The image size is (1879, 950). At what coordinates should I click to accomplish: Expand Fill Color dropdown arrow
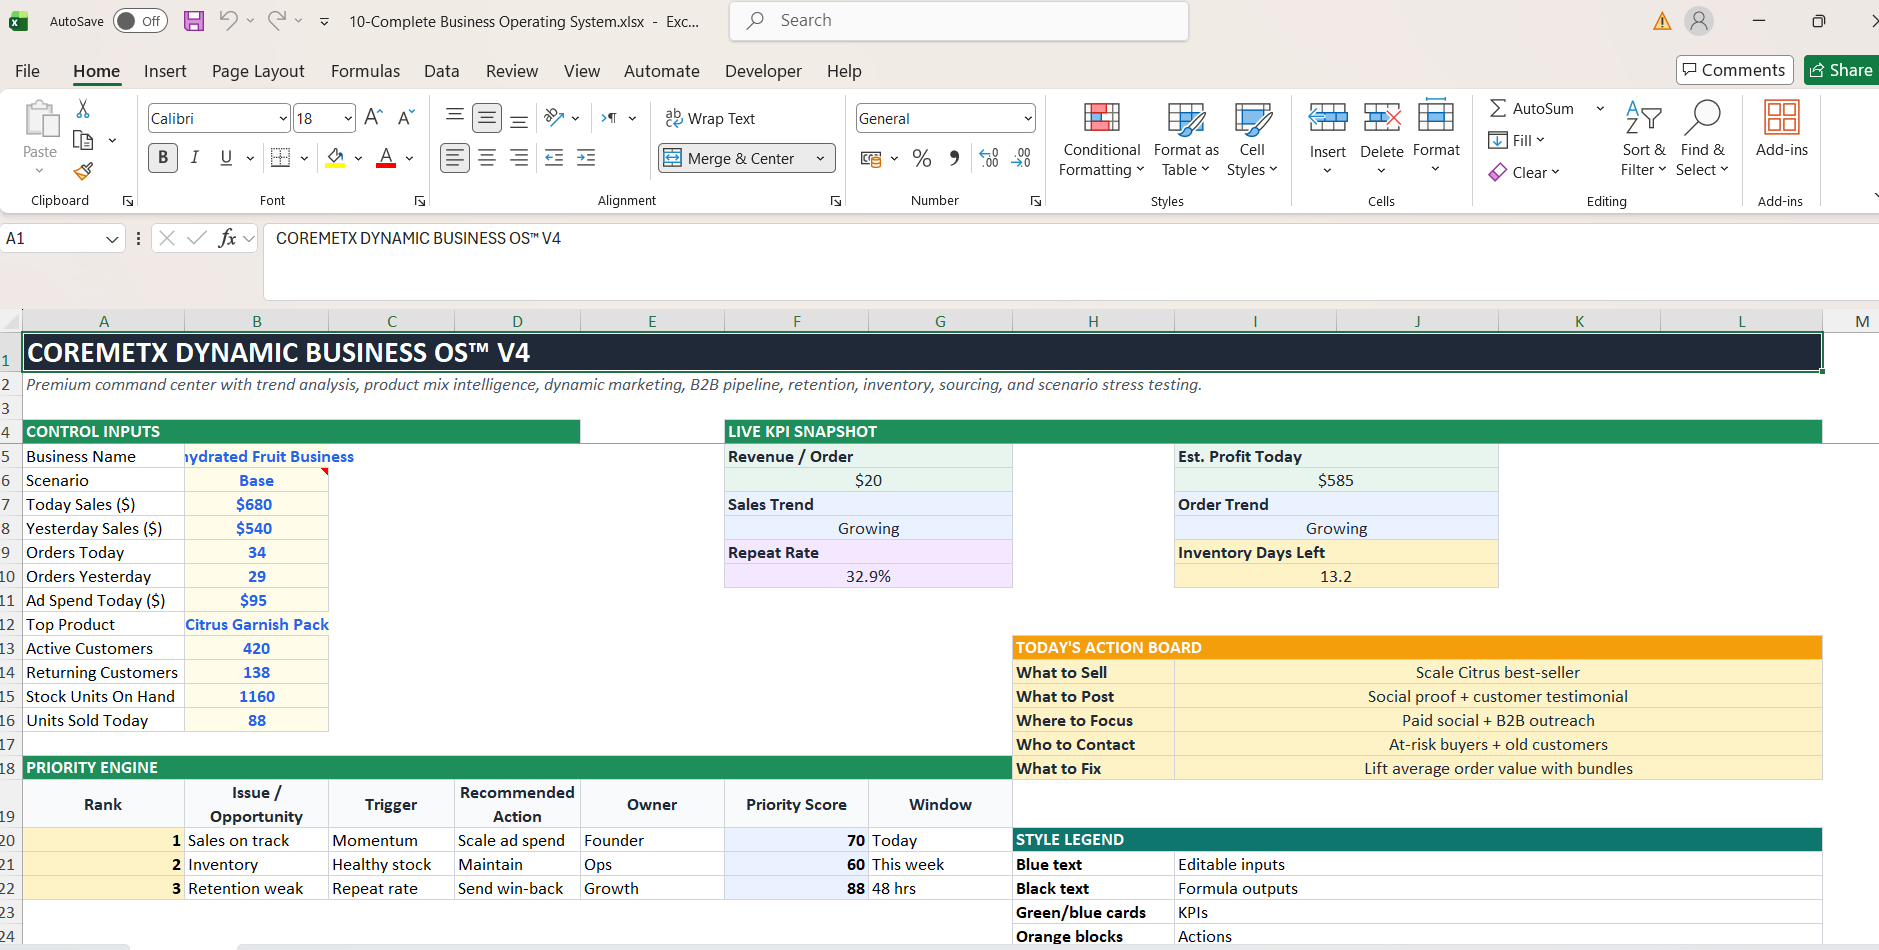(359, 158)
